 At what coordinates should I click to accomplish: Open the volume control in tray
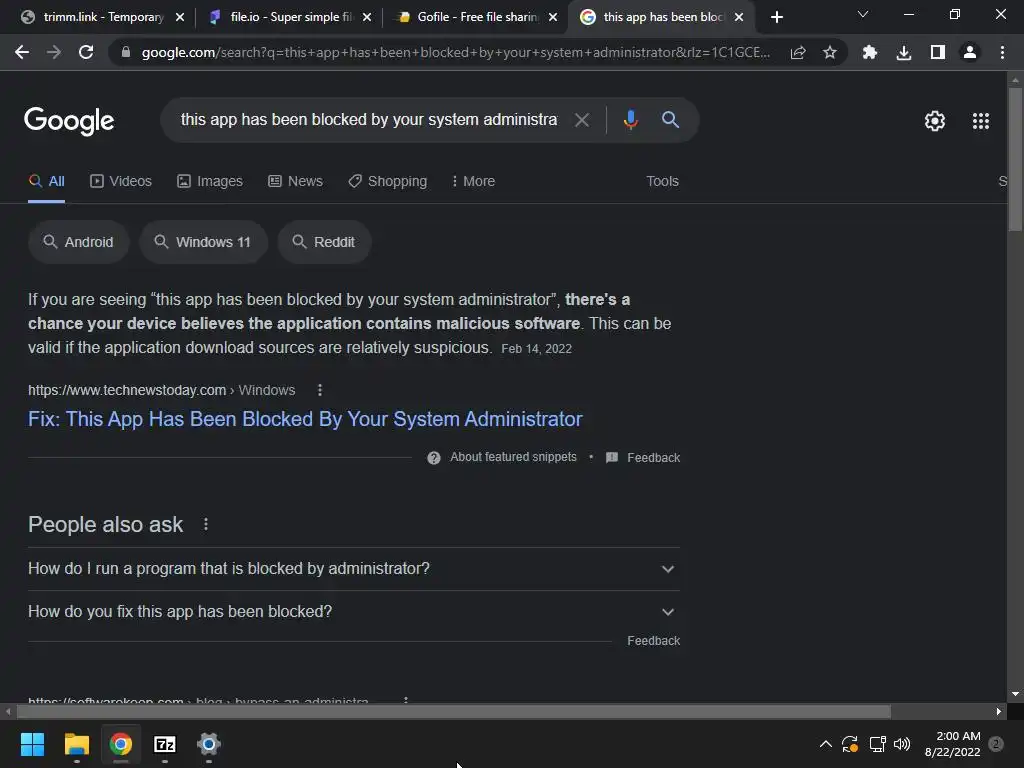click(902, 744)
